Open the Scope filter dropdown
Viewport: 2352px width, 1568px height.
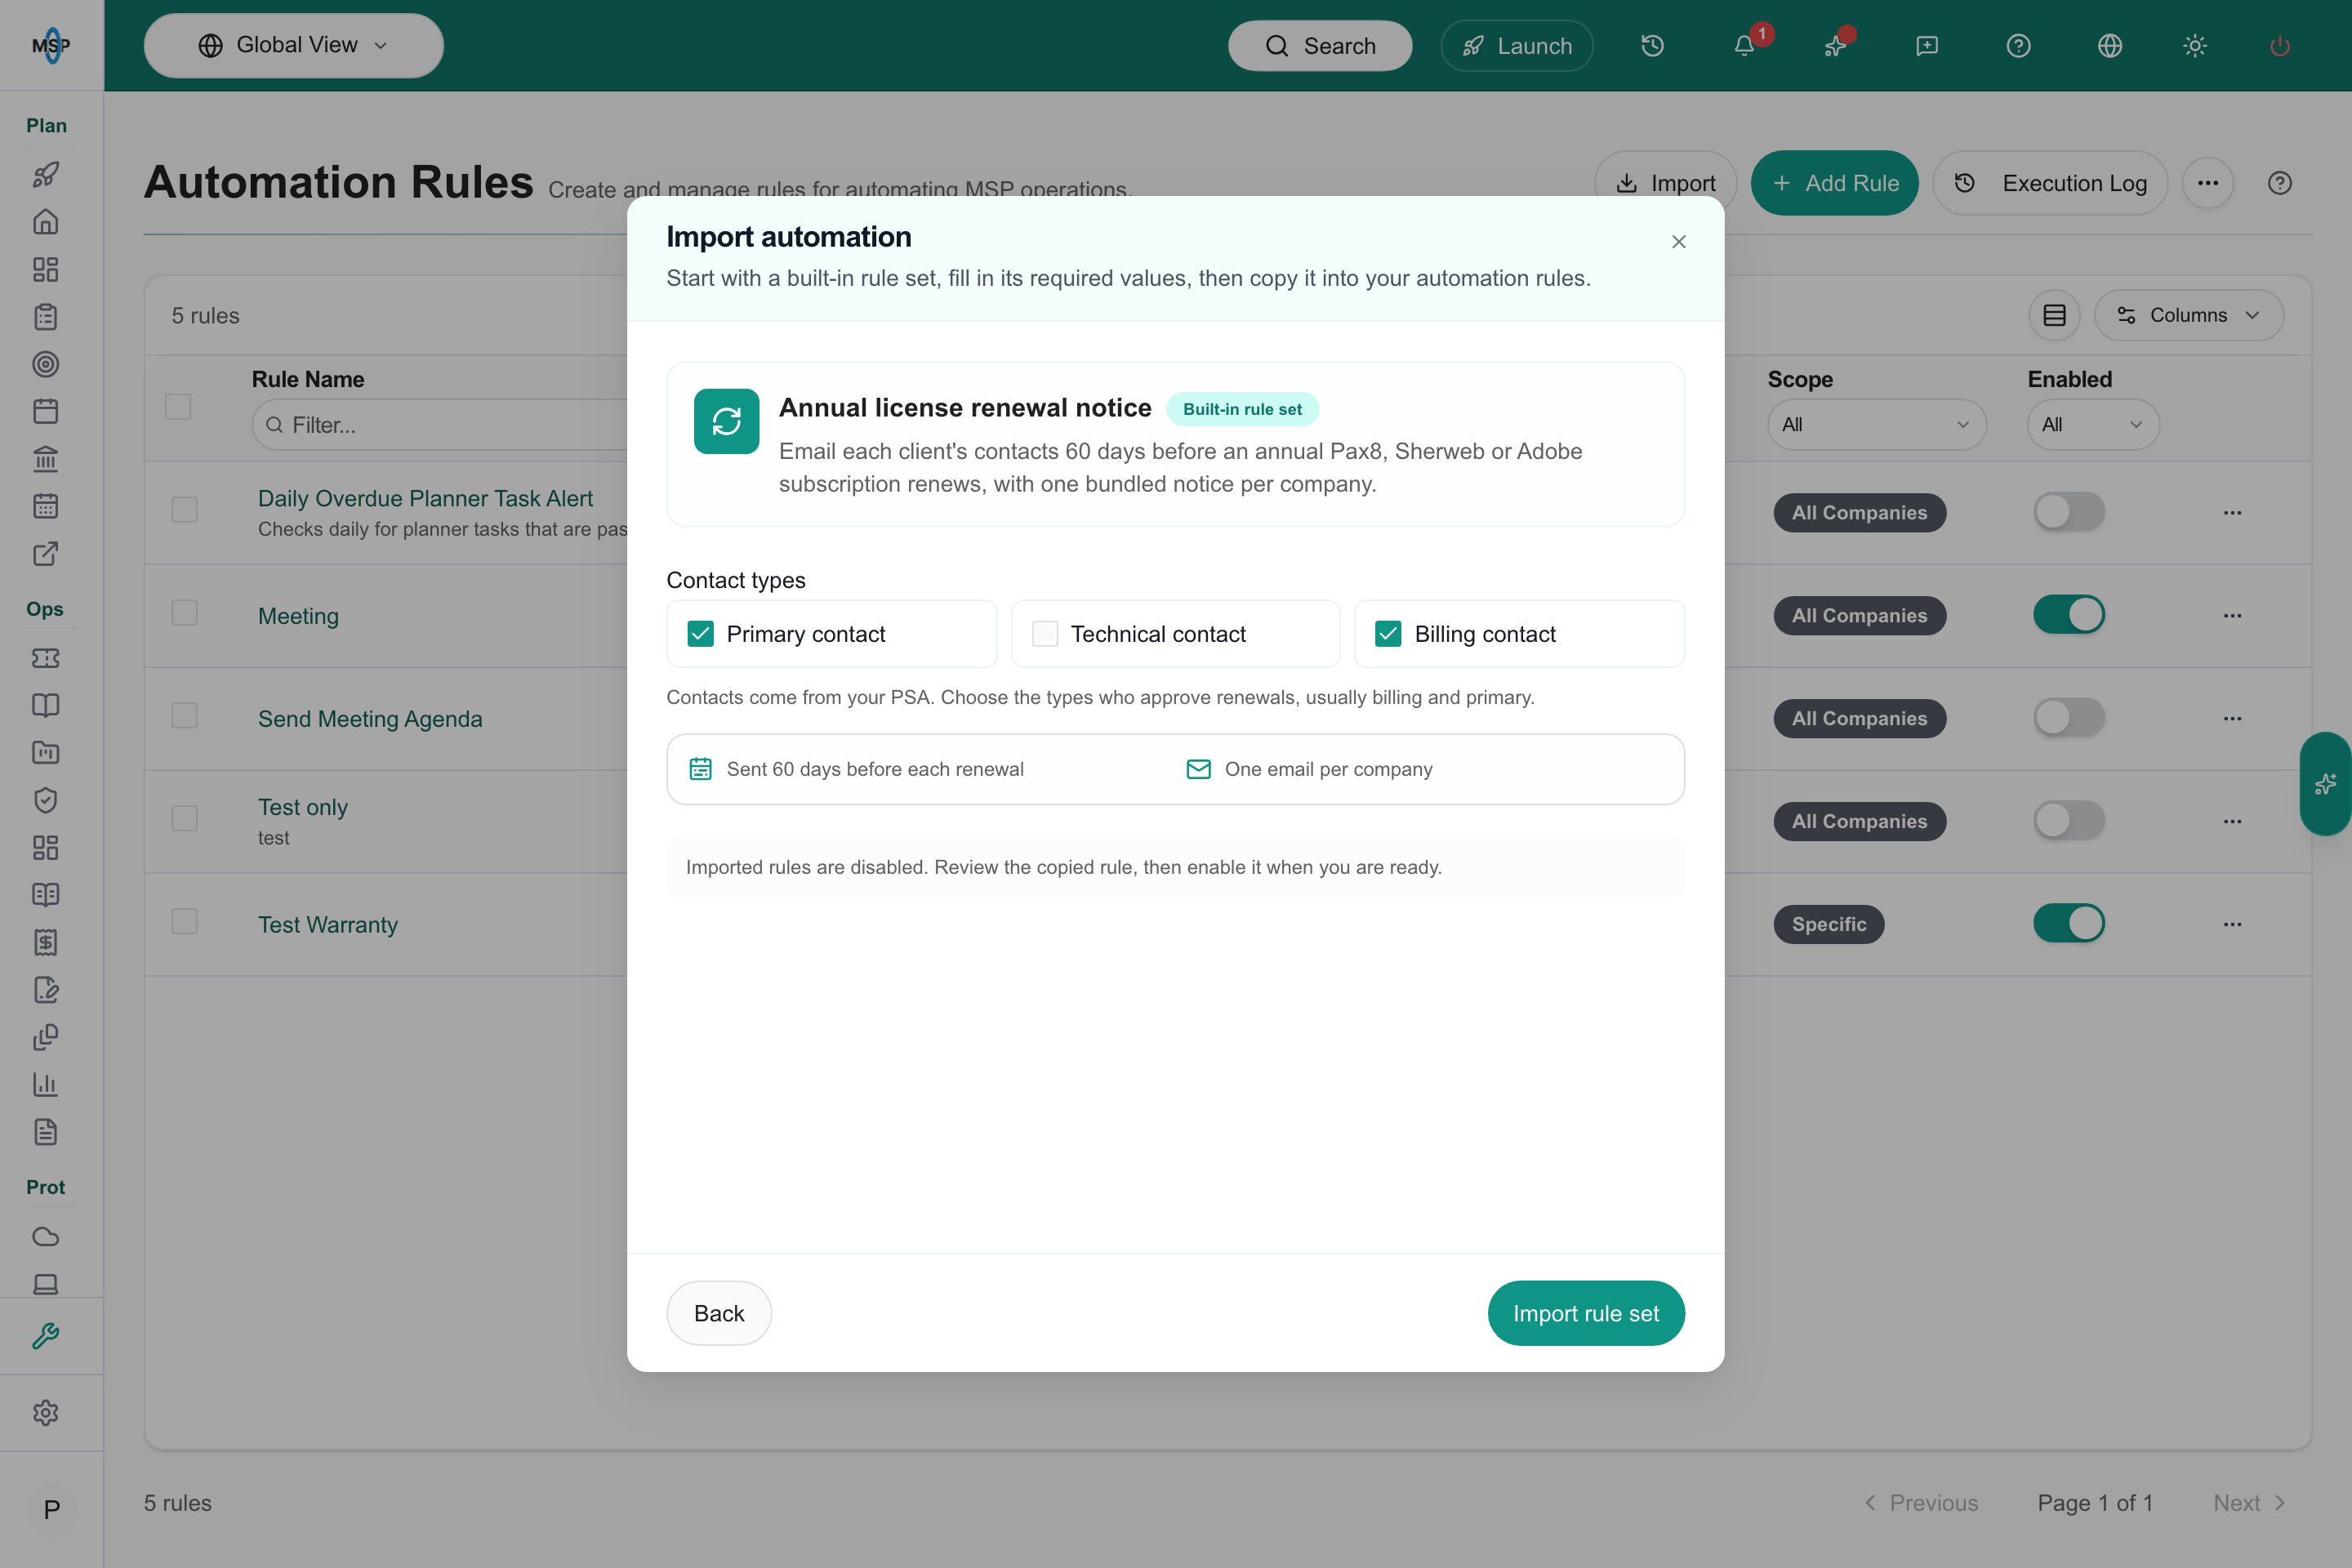pyautogui.click(x=1876, y=425)
